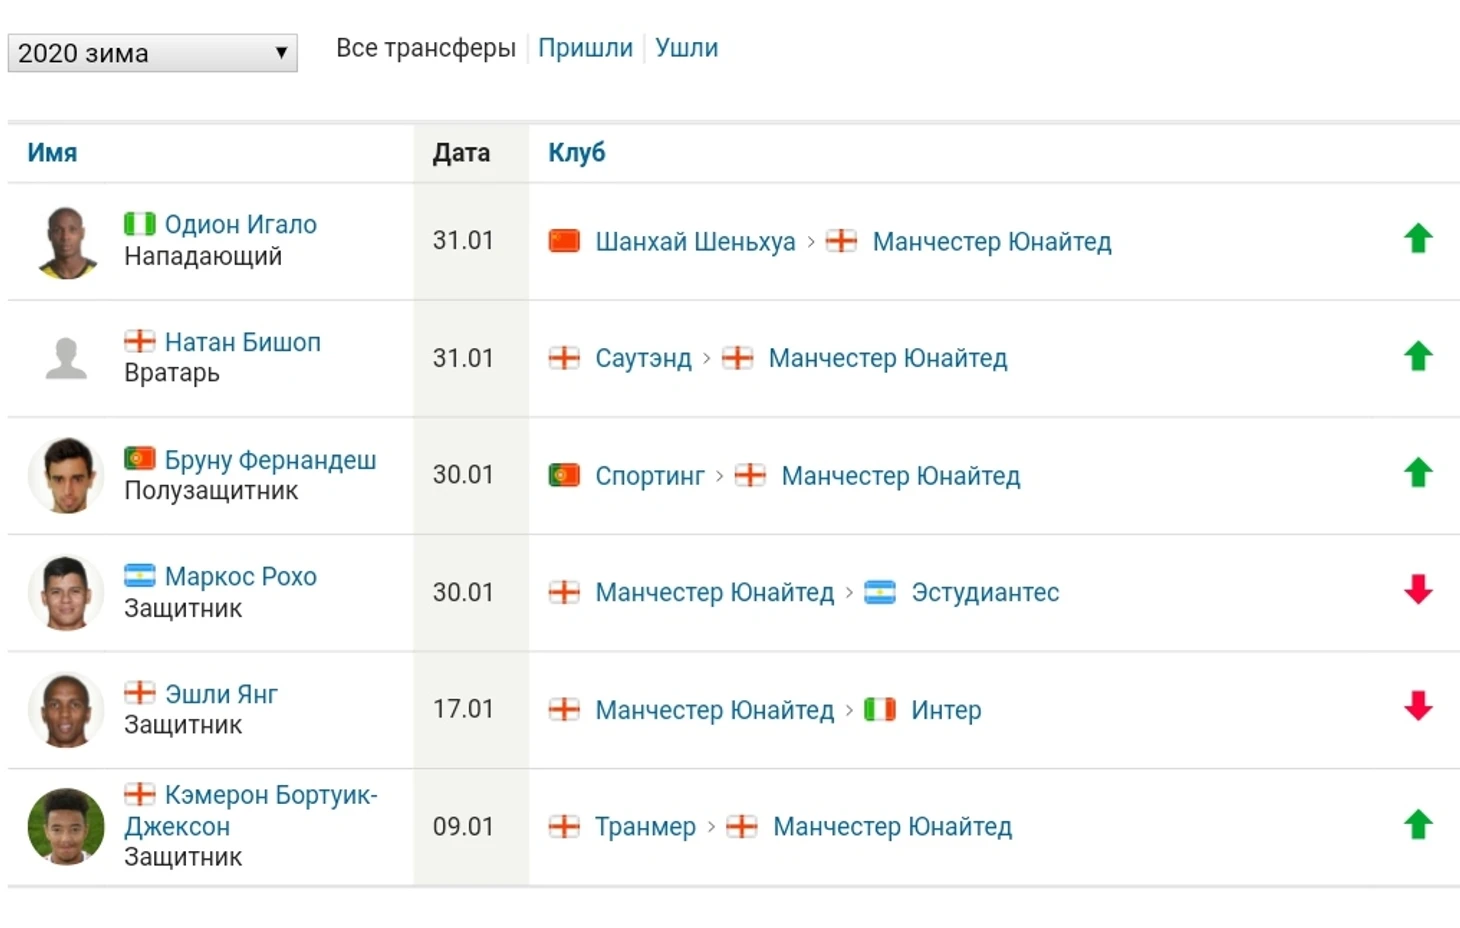1460x928 pixels.
Task: Click green arrow in Бруну Фернандеш row
Action: 1418,473
